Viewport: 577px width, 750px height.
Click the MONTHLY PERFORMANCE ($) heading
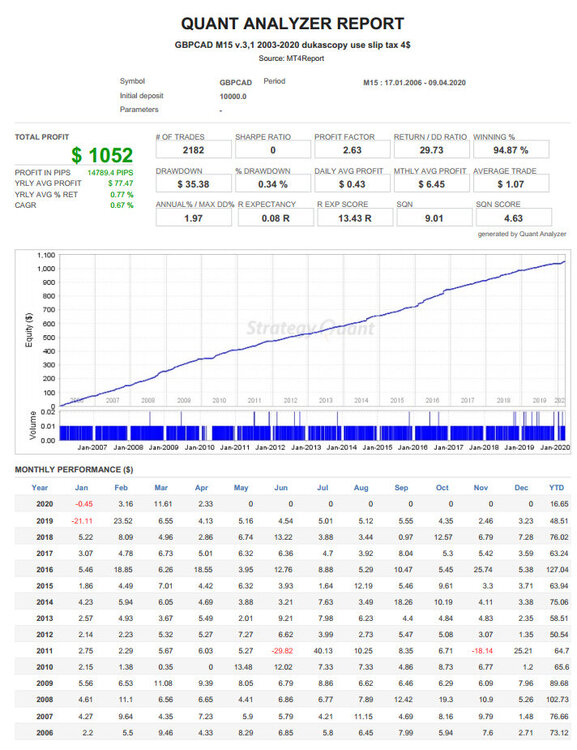[x=74, y=470]
